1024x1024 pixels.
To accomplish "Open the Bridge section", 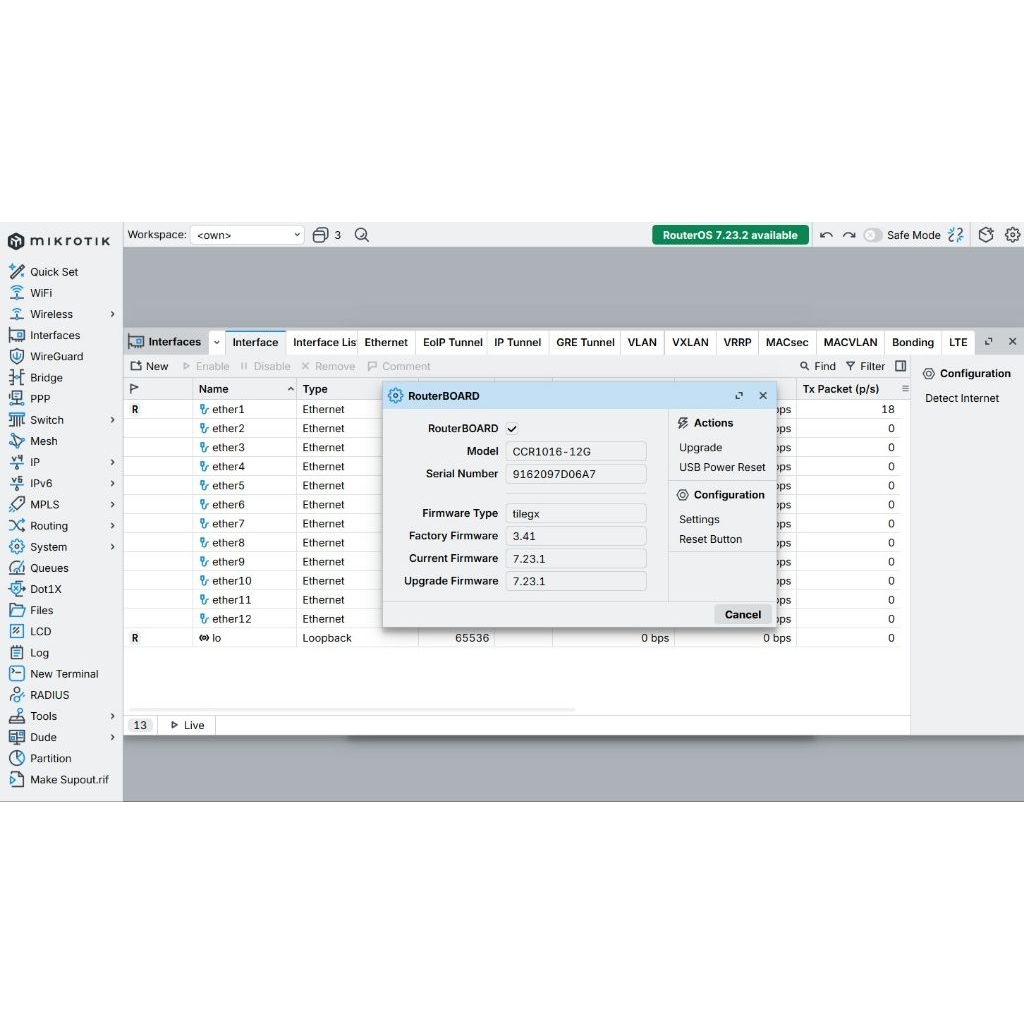I will pyautogui.click(x=46, y=377).
